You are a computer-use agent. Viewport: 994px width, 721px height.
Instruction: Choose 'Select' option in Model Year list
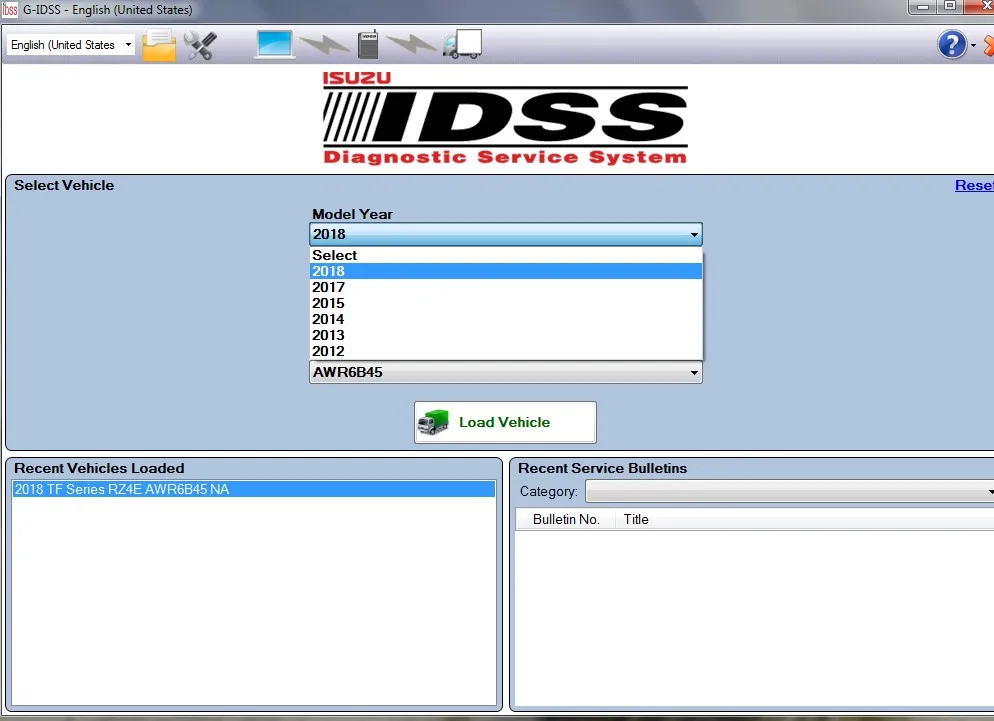[505, 255]
